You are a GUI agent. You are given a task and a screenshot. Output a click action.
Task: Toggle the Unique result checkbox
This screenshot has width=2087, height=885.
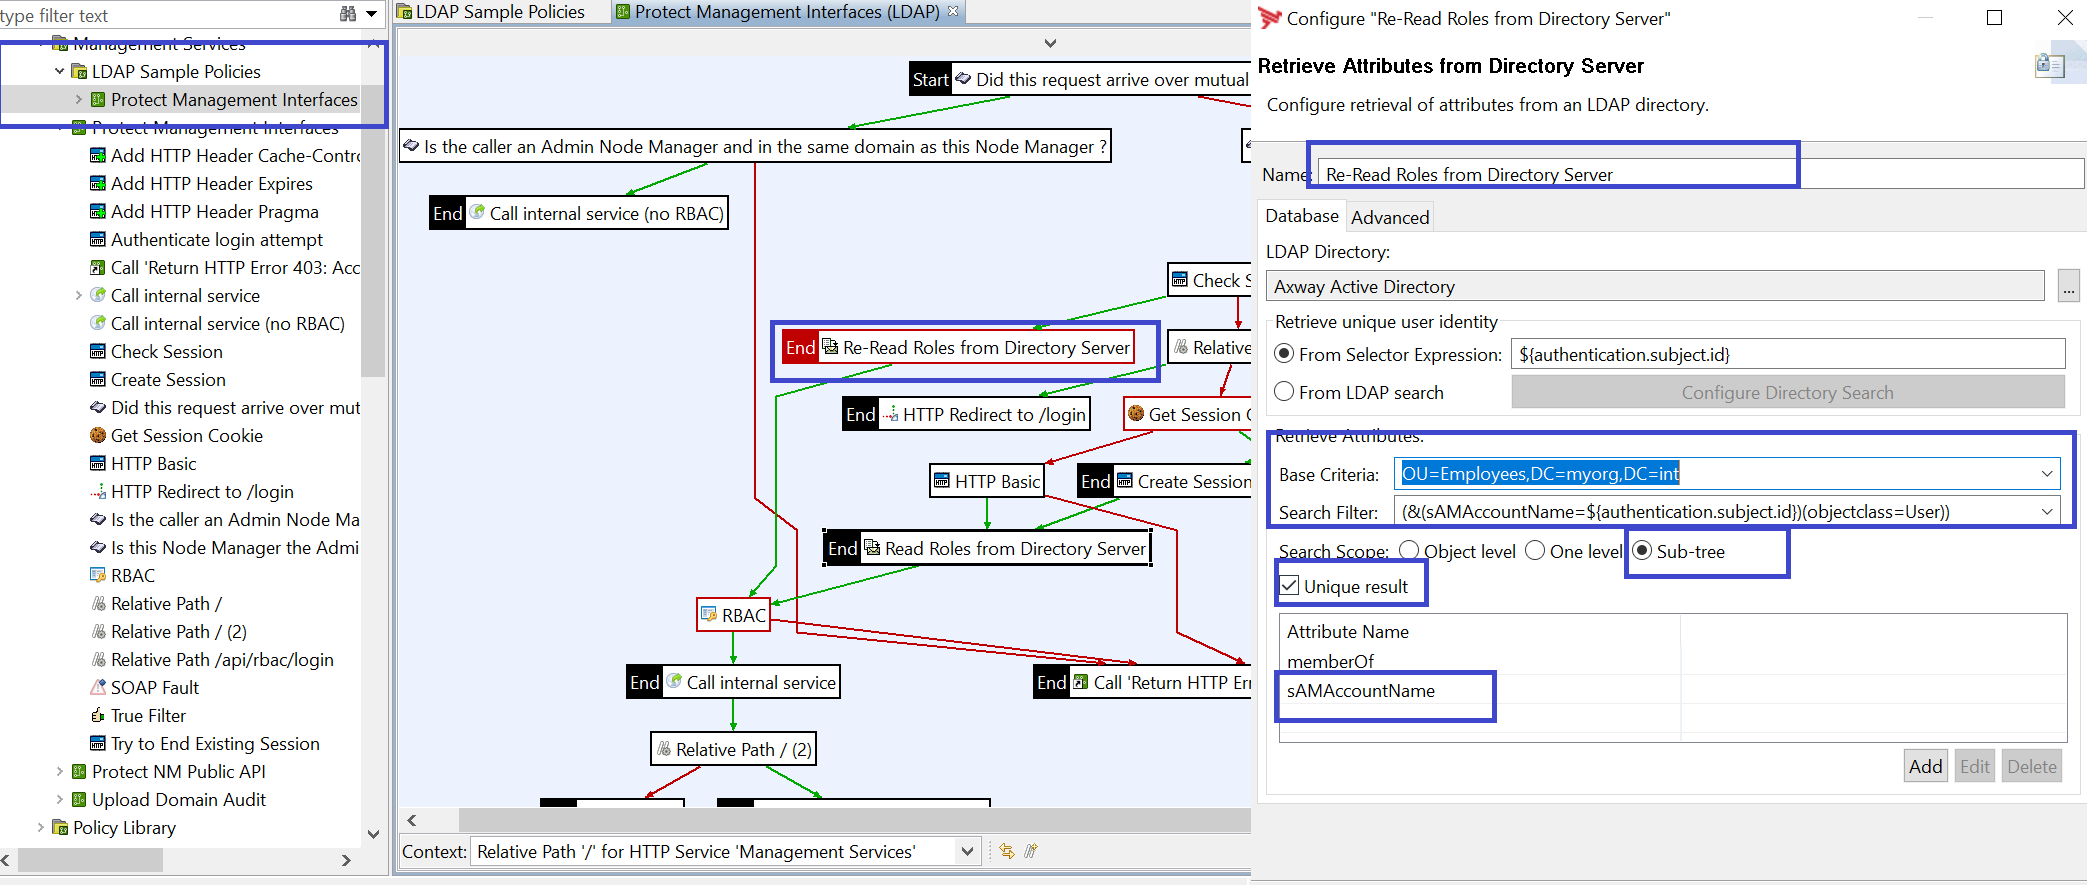[x=1290, y=586]
